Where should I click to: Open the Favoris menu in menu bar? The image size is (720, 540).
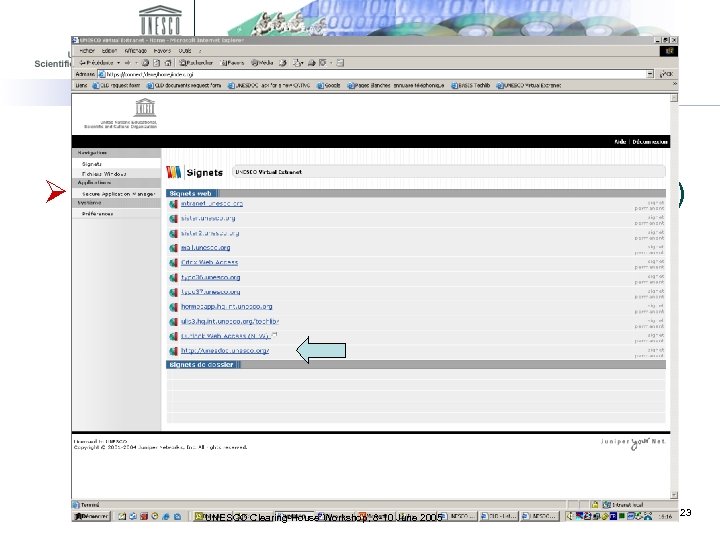pyautogui.click(x=162, y=51)
